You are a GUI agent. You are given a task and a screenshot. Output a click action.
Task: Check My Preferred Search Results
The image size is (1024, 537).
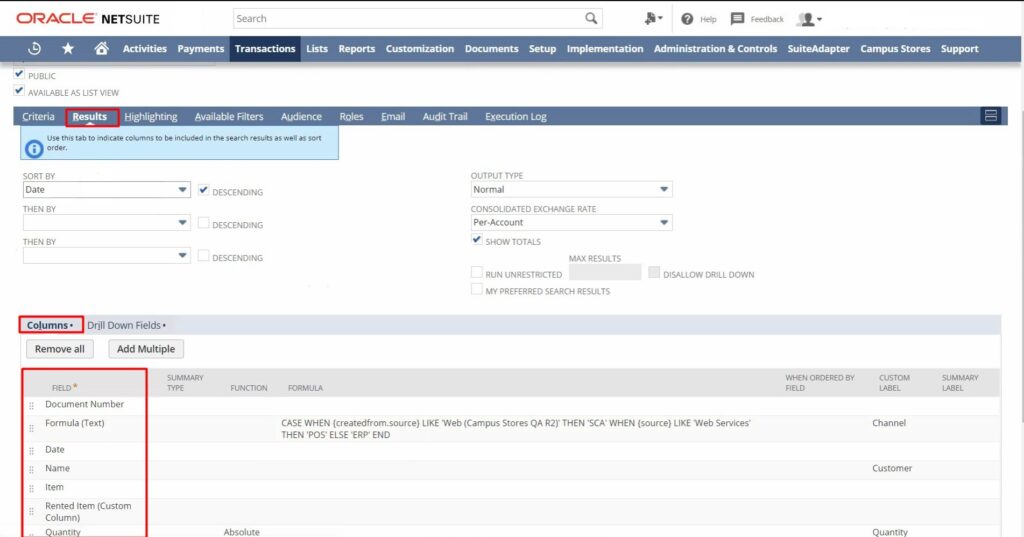click(477, 289)
